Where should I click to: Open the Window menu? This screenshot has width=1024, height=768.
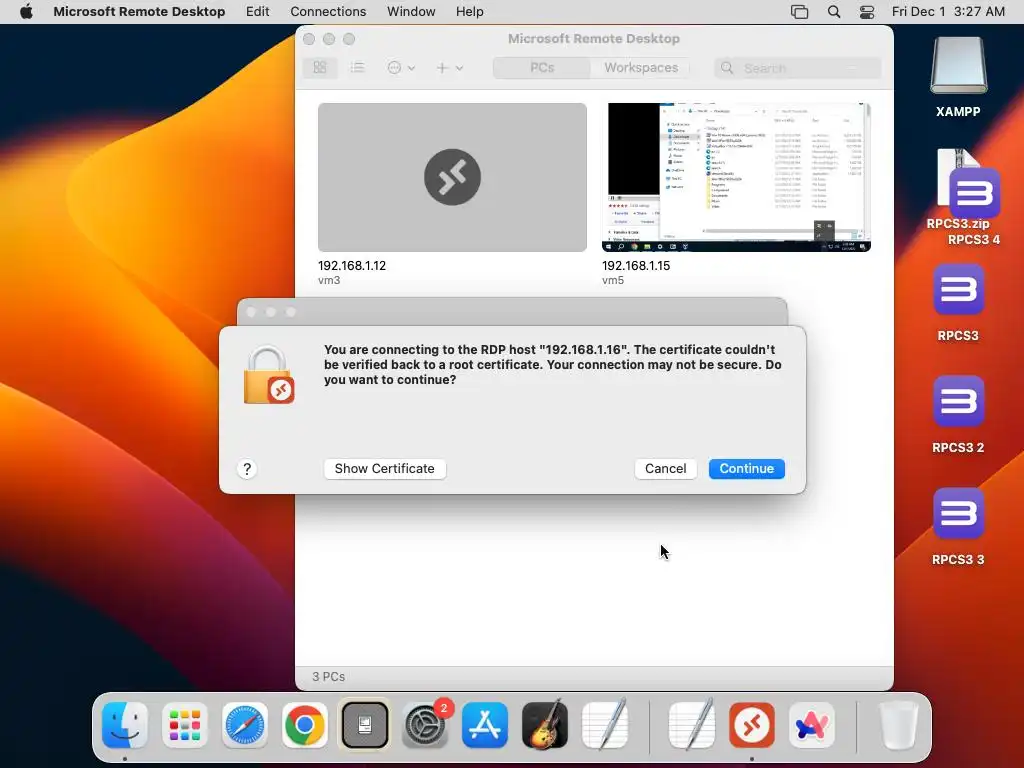(x=411, y=12)
